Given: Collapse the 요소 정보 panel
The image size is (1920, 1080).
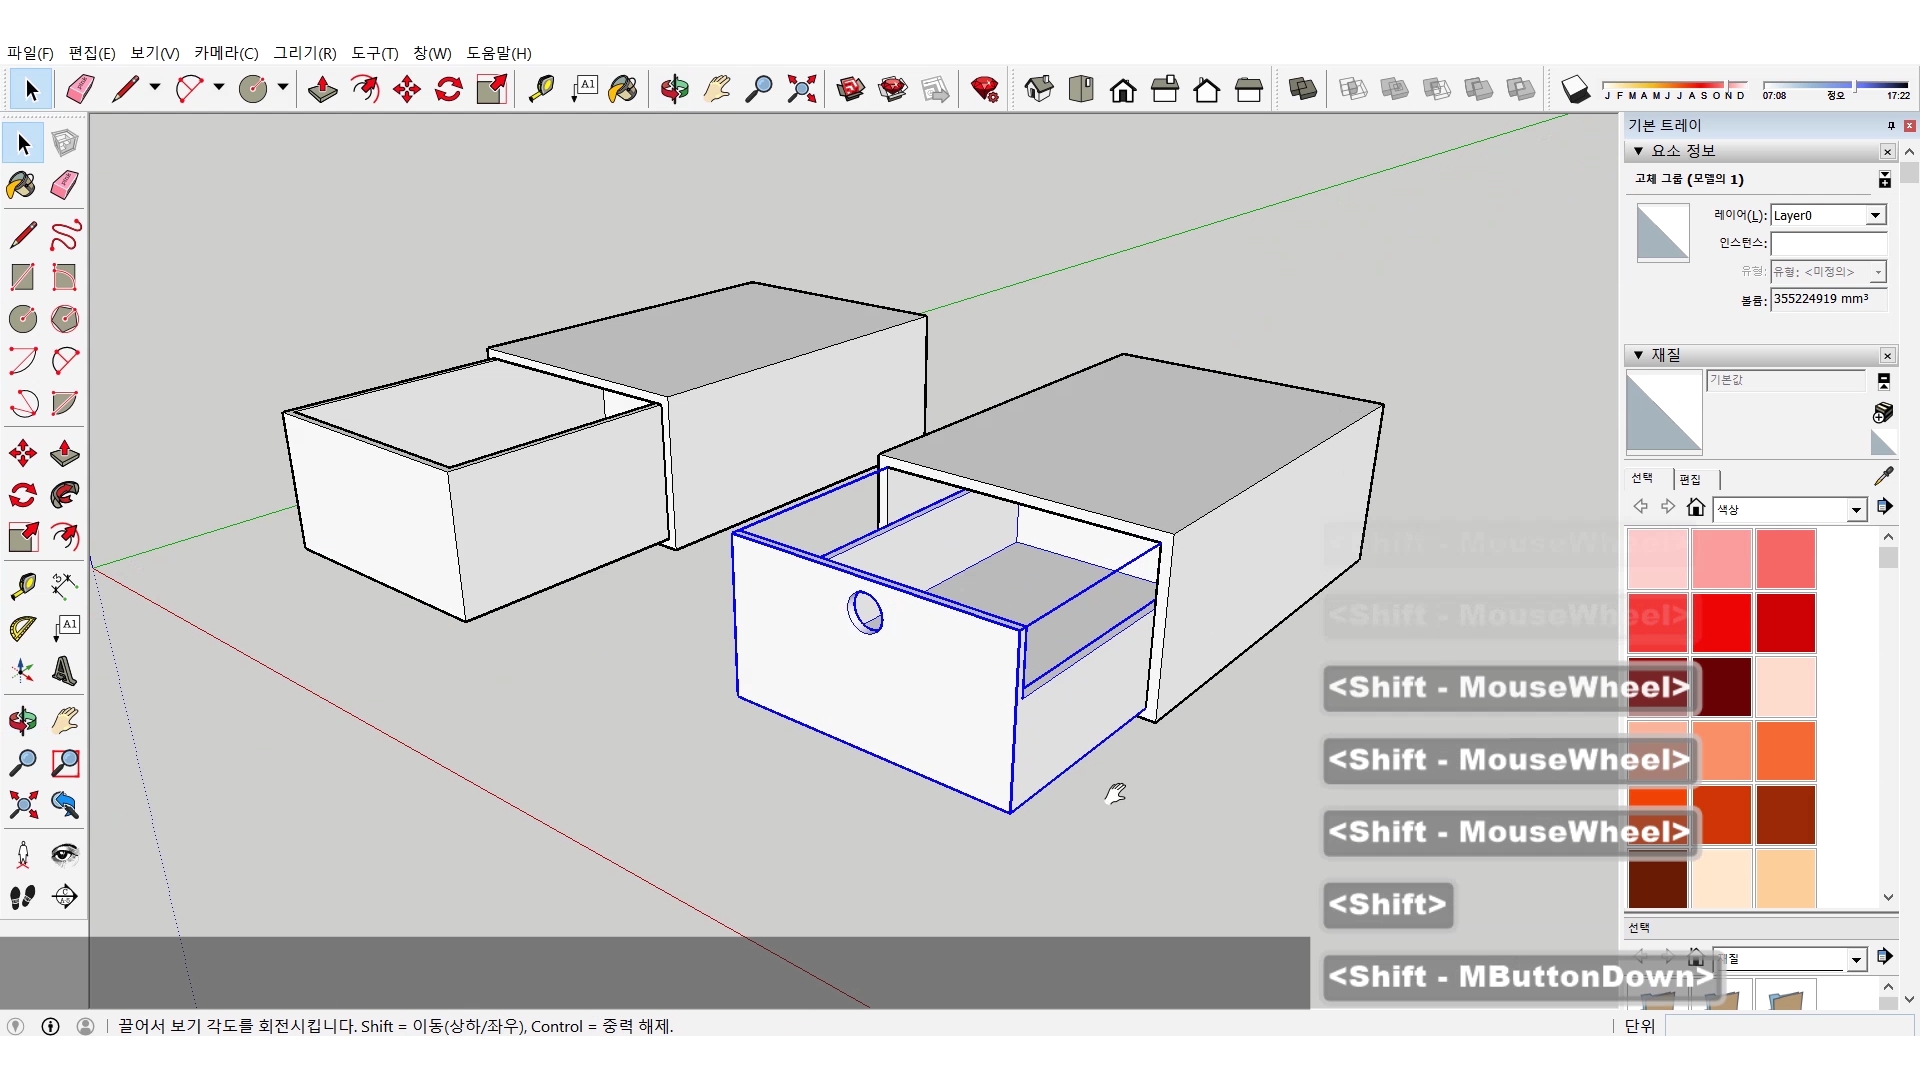Looking at the screenshot, I should 1638,151.
